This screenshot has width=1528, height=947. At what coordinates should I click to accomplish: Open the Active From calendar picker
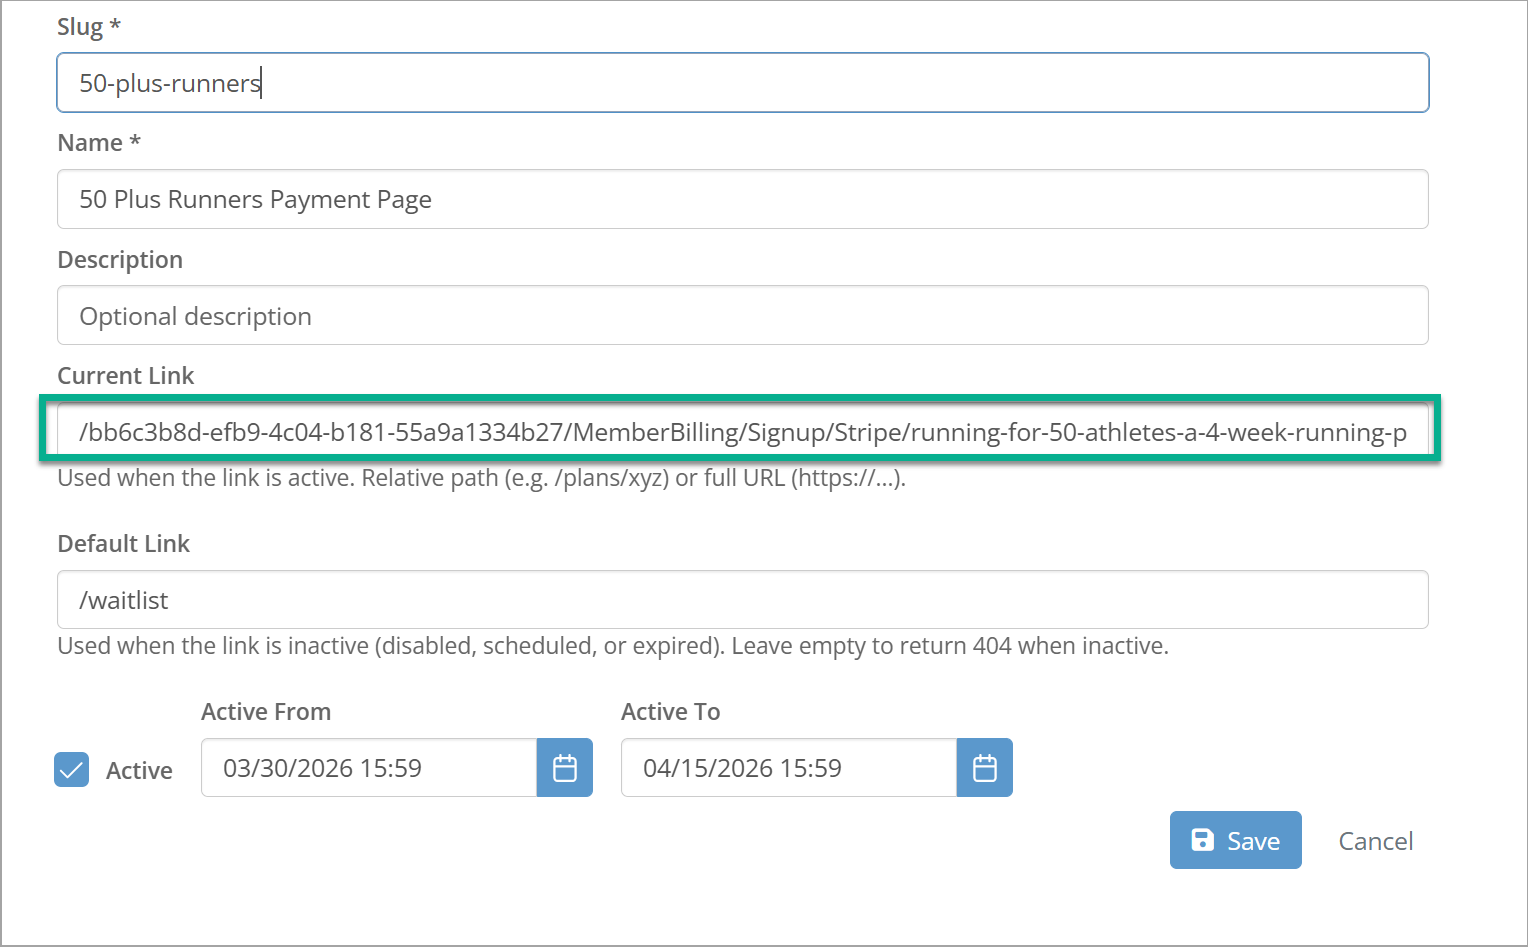pos(565,768)
